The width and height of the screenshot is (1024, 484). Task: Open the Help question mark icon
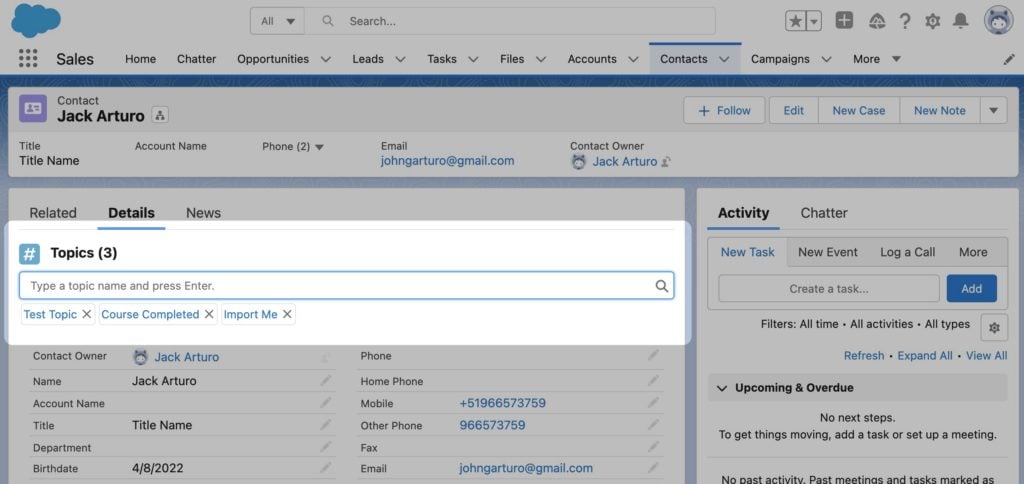(904, 21)
